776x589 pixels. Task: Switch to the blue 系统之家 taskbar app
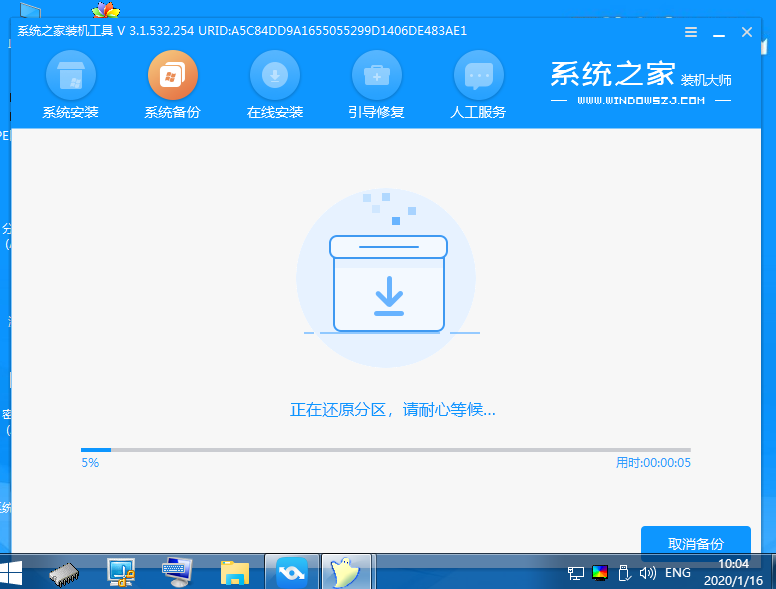click(x=292, y=572)
